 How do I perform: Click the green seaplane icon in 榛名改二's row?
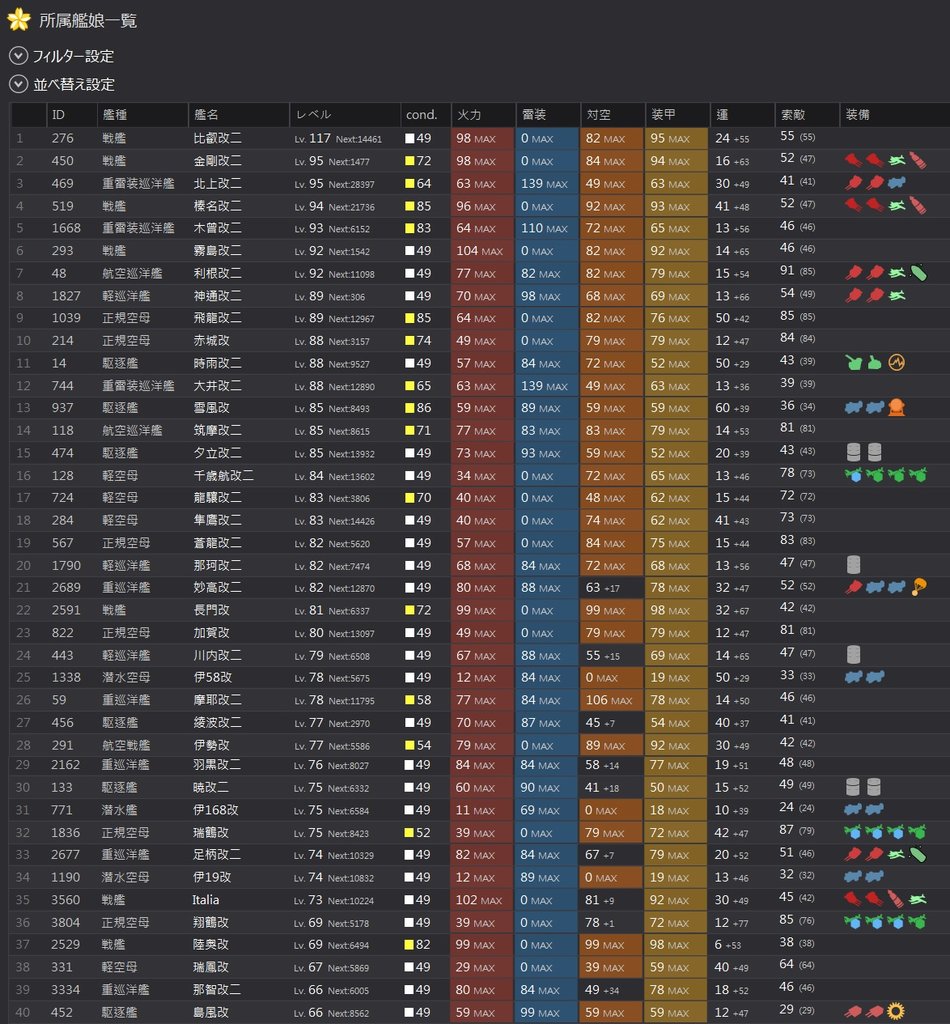tap(896, 206)
